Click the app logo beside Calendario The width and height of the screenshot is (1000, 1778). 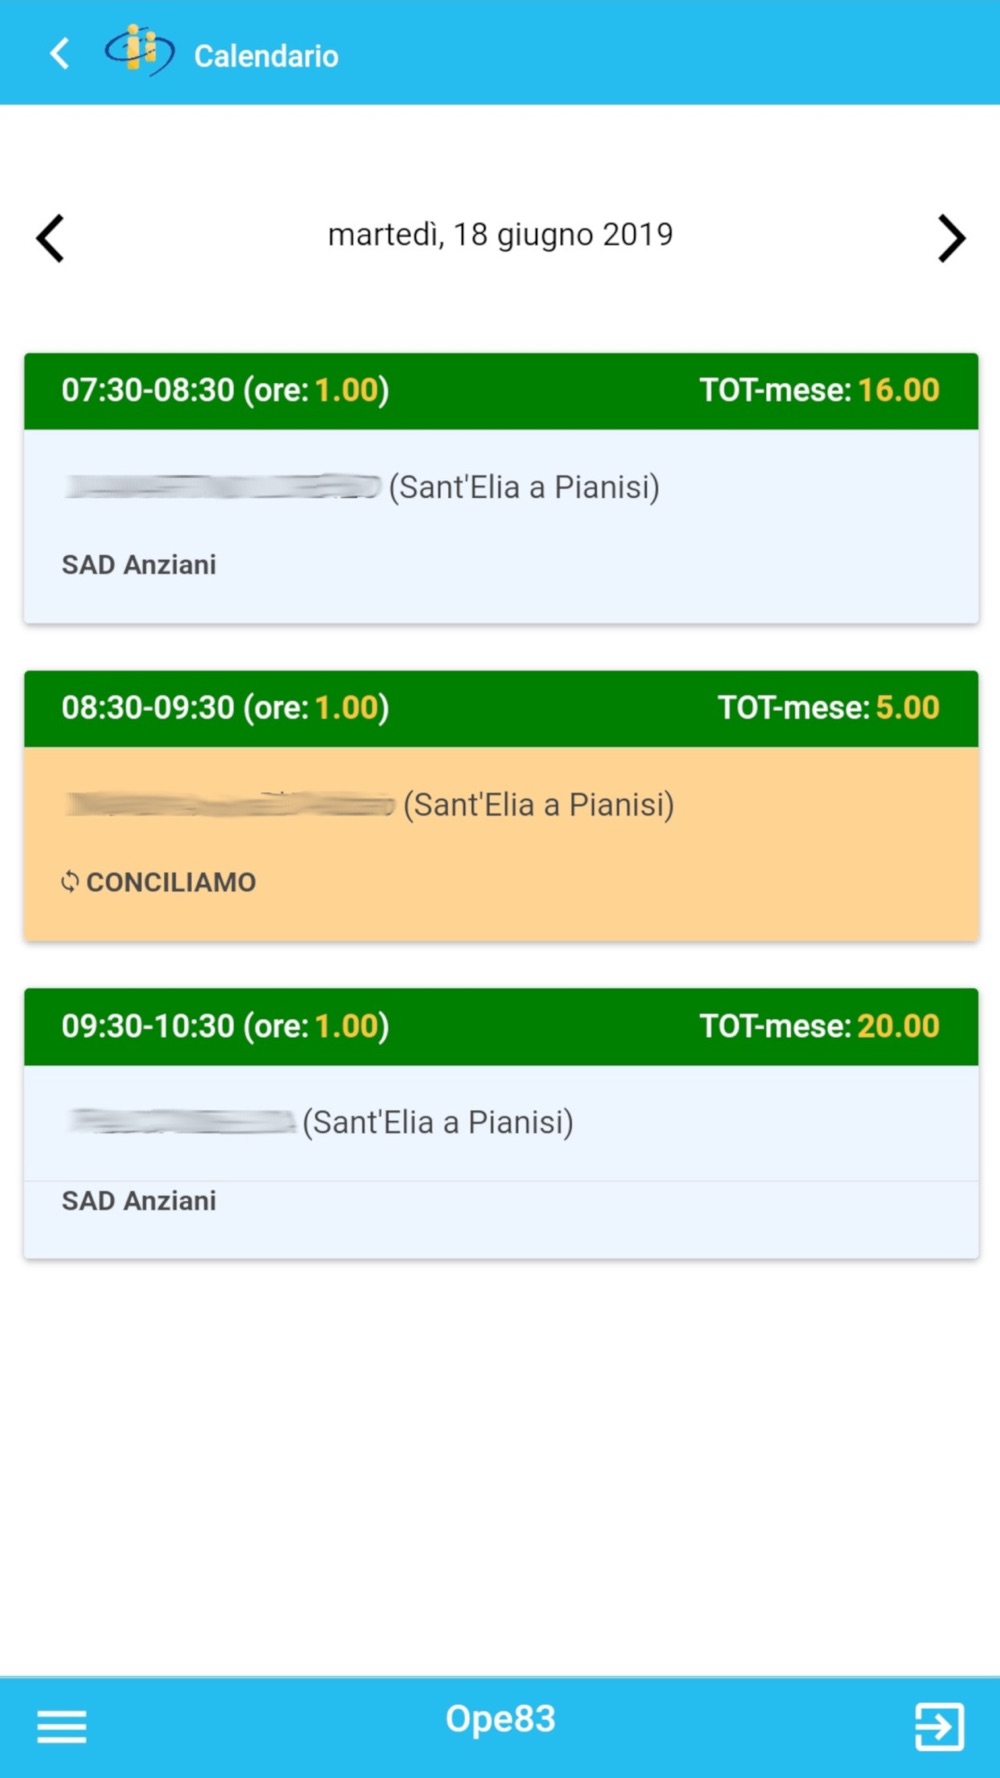coord(139,51)
